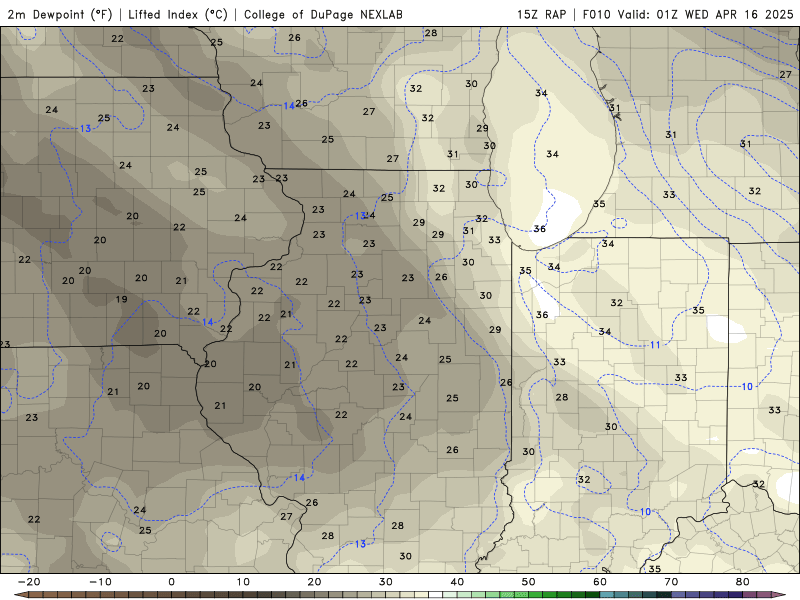Click the "30" label under the color scale
800x600 pixels.
coord(386,582)
